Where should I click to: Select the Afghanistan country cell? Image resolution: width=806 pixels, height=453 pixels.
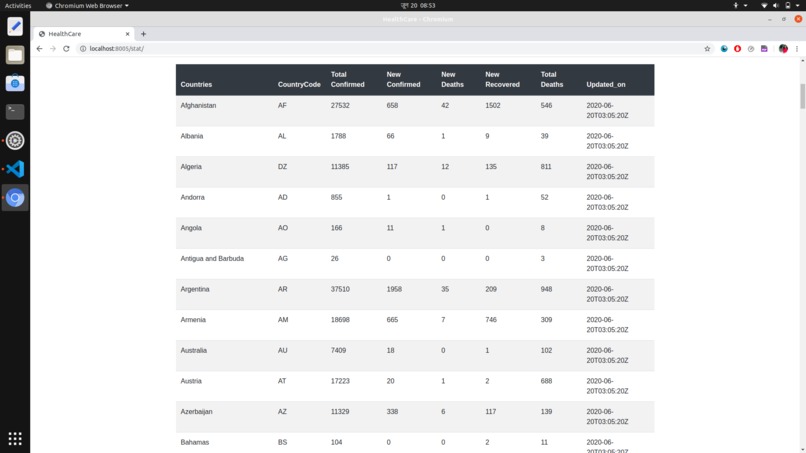tap(198, 105)
